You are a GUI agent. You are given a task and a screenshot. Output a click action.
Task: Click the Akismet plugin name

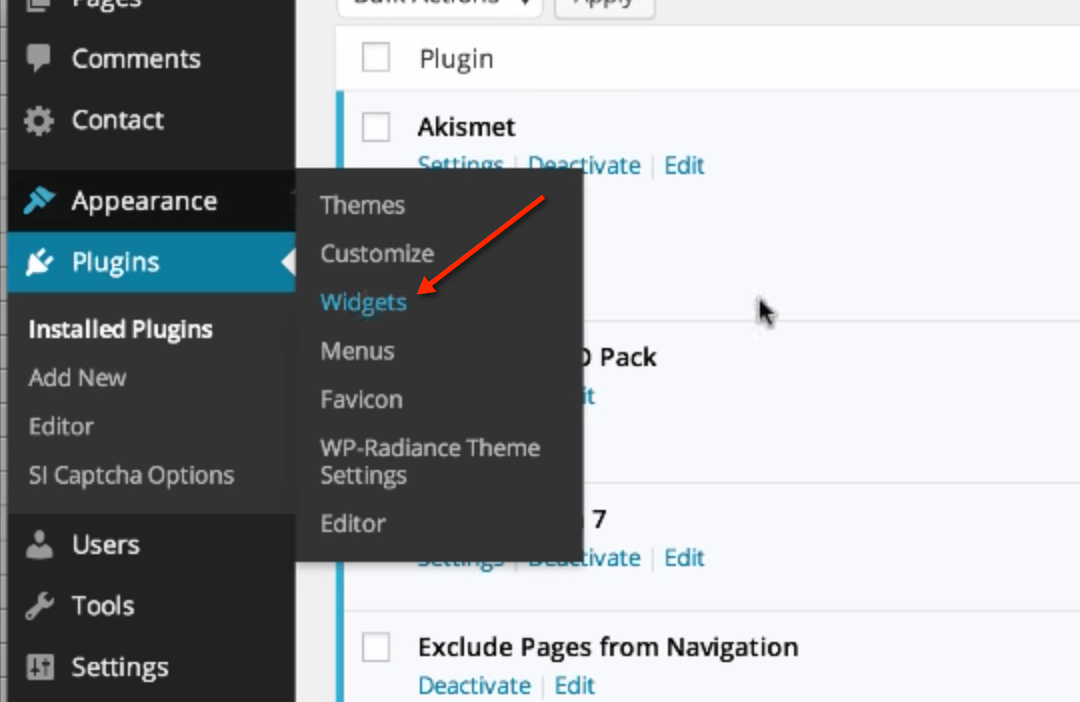[x=466, y=127]
